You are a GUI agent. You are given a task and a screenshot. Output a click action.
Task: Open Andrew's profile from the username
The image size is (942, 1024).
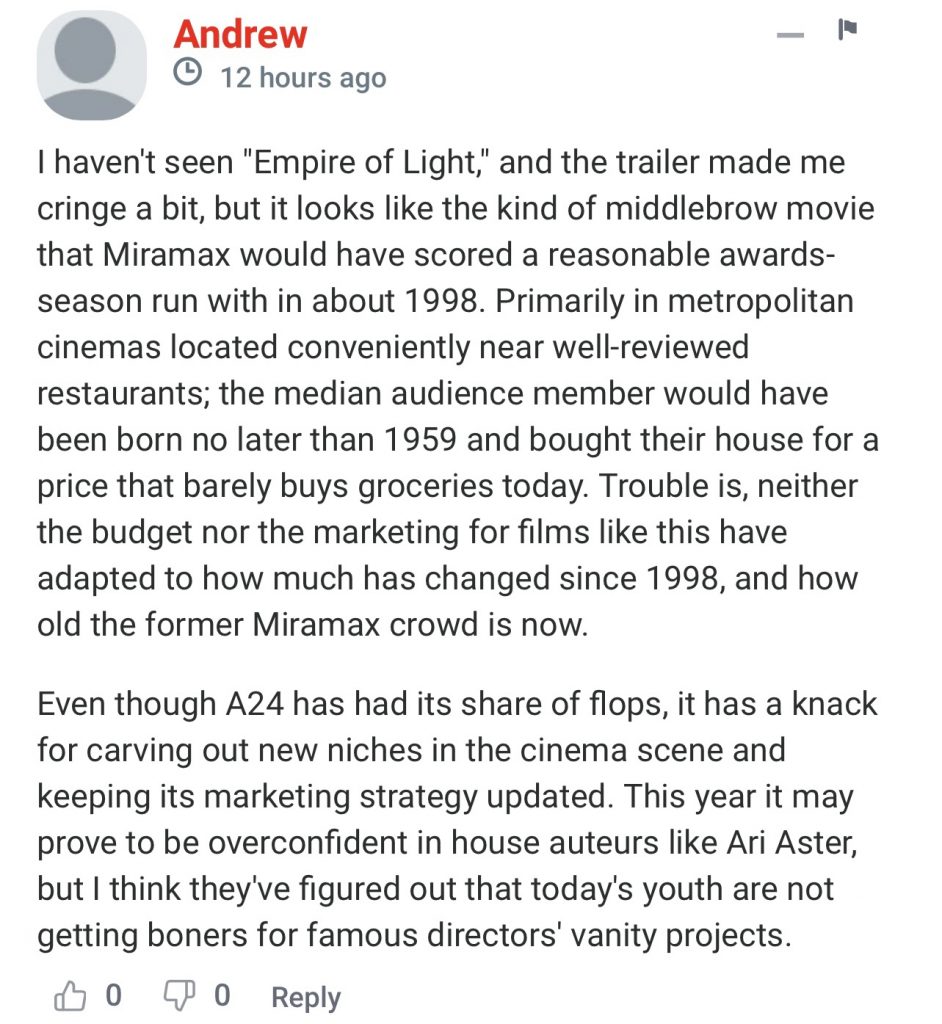pyautogui.click(x=240, y=34)
